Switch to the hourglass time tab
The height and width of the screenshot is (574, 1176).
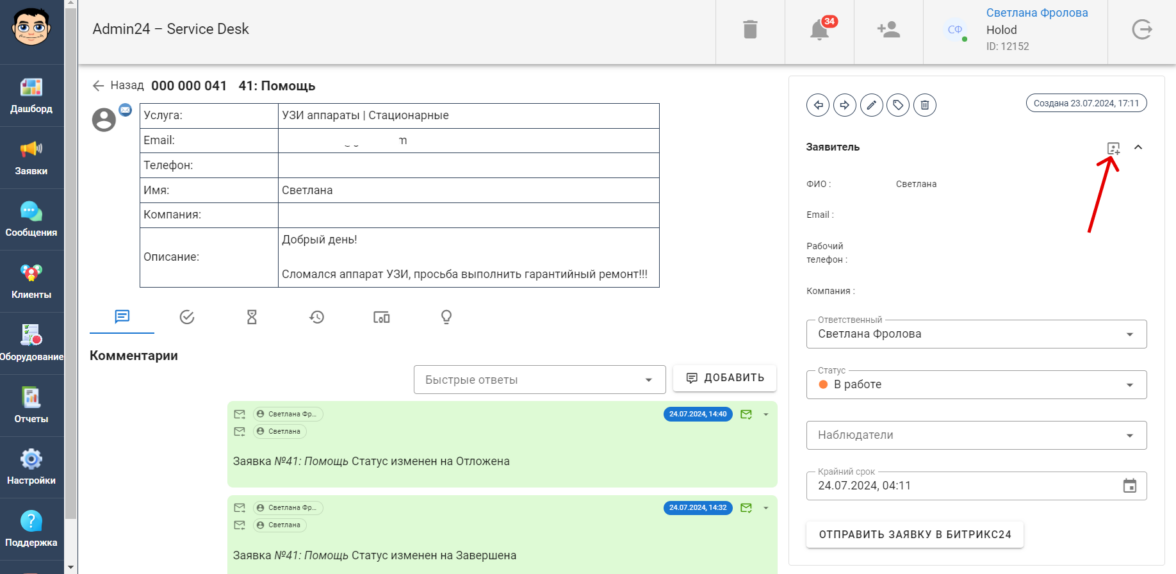(252, 317)
